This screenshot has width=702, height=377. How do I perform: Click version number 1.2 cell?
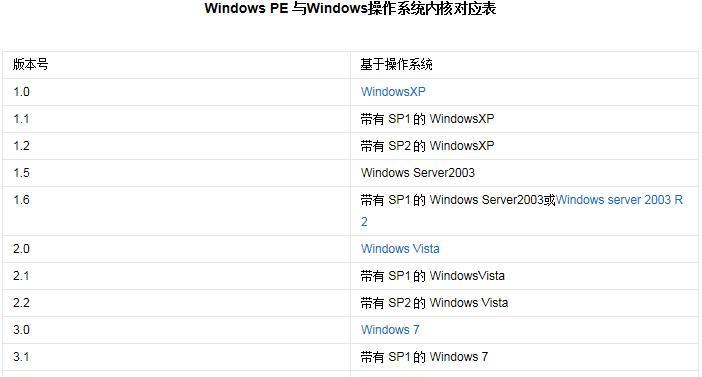[176, 146]
